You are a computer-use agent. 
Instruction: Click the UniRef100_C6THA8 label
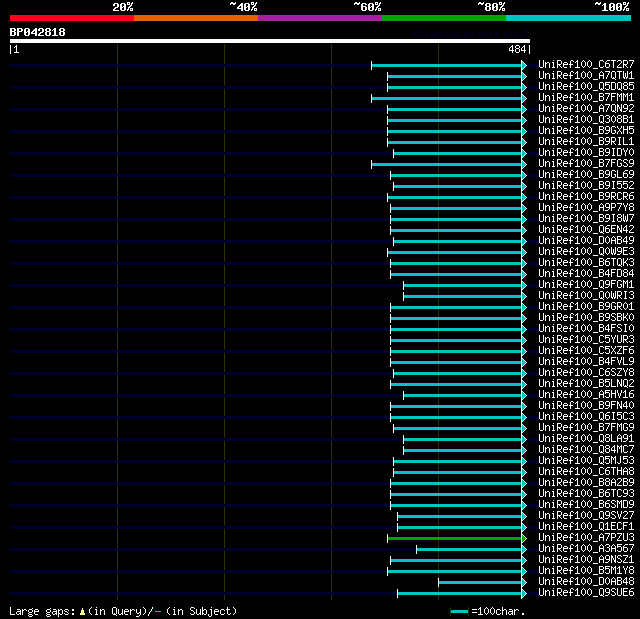(x=586, y=472)
